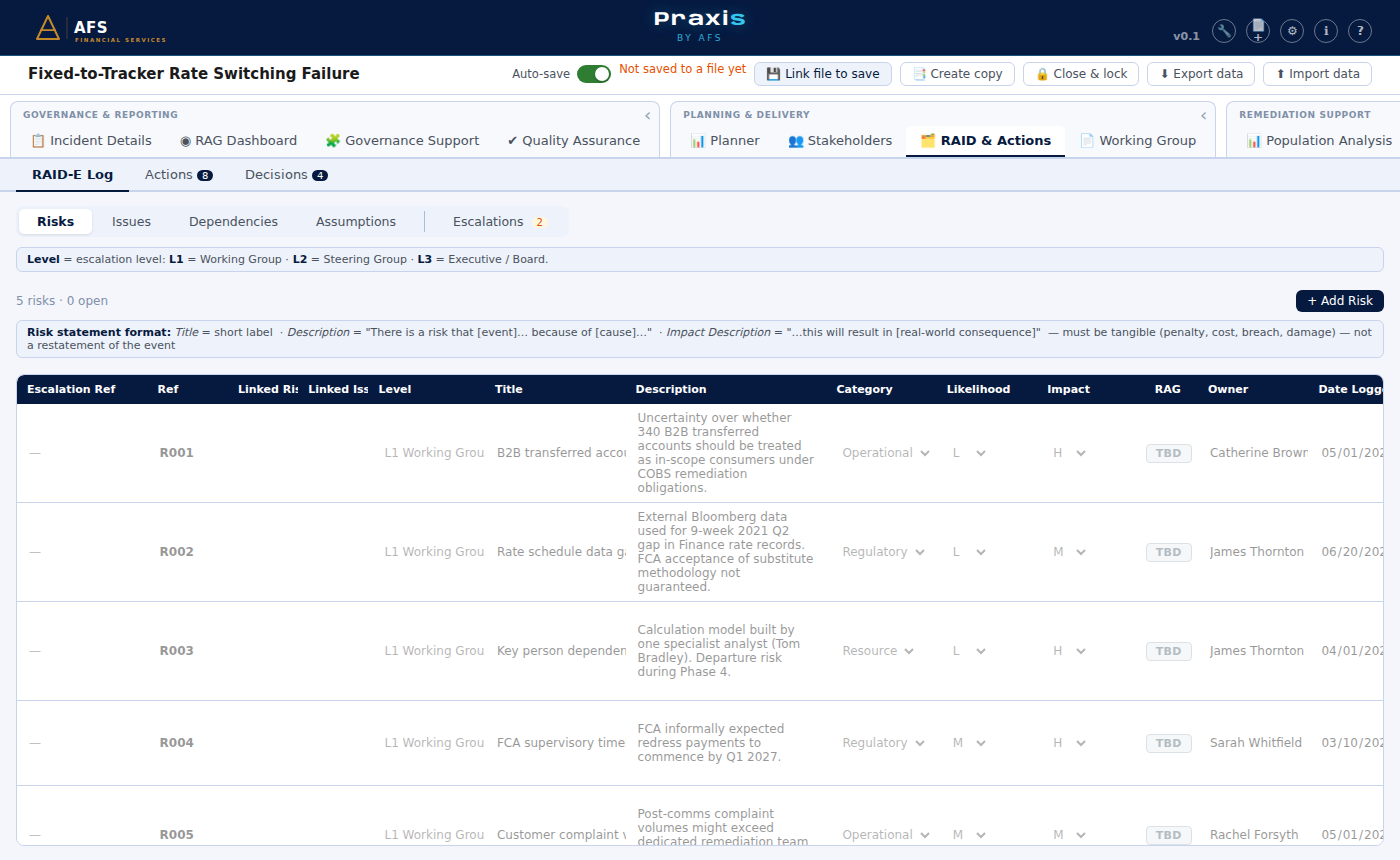1400x860 pixels.
Task: Open the RAG Dashboard tab
Action: [238, 141]
